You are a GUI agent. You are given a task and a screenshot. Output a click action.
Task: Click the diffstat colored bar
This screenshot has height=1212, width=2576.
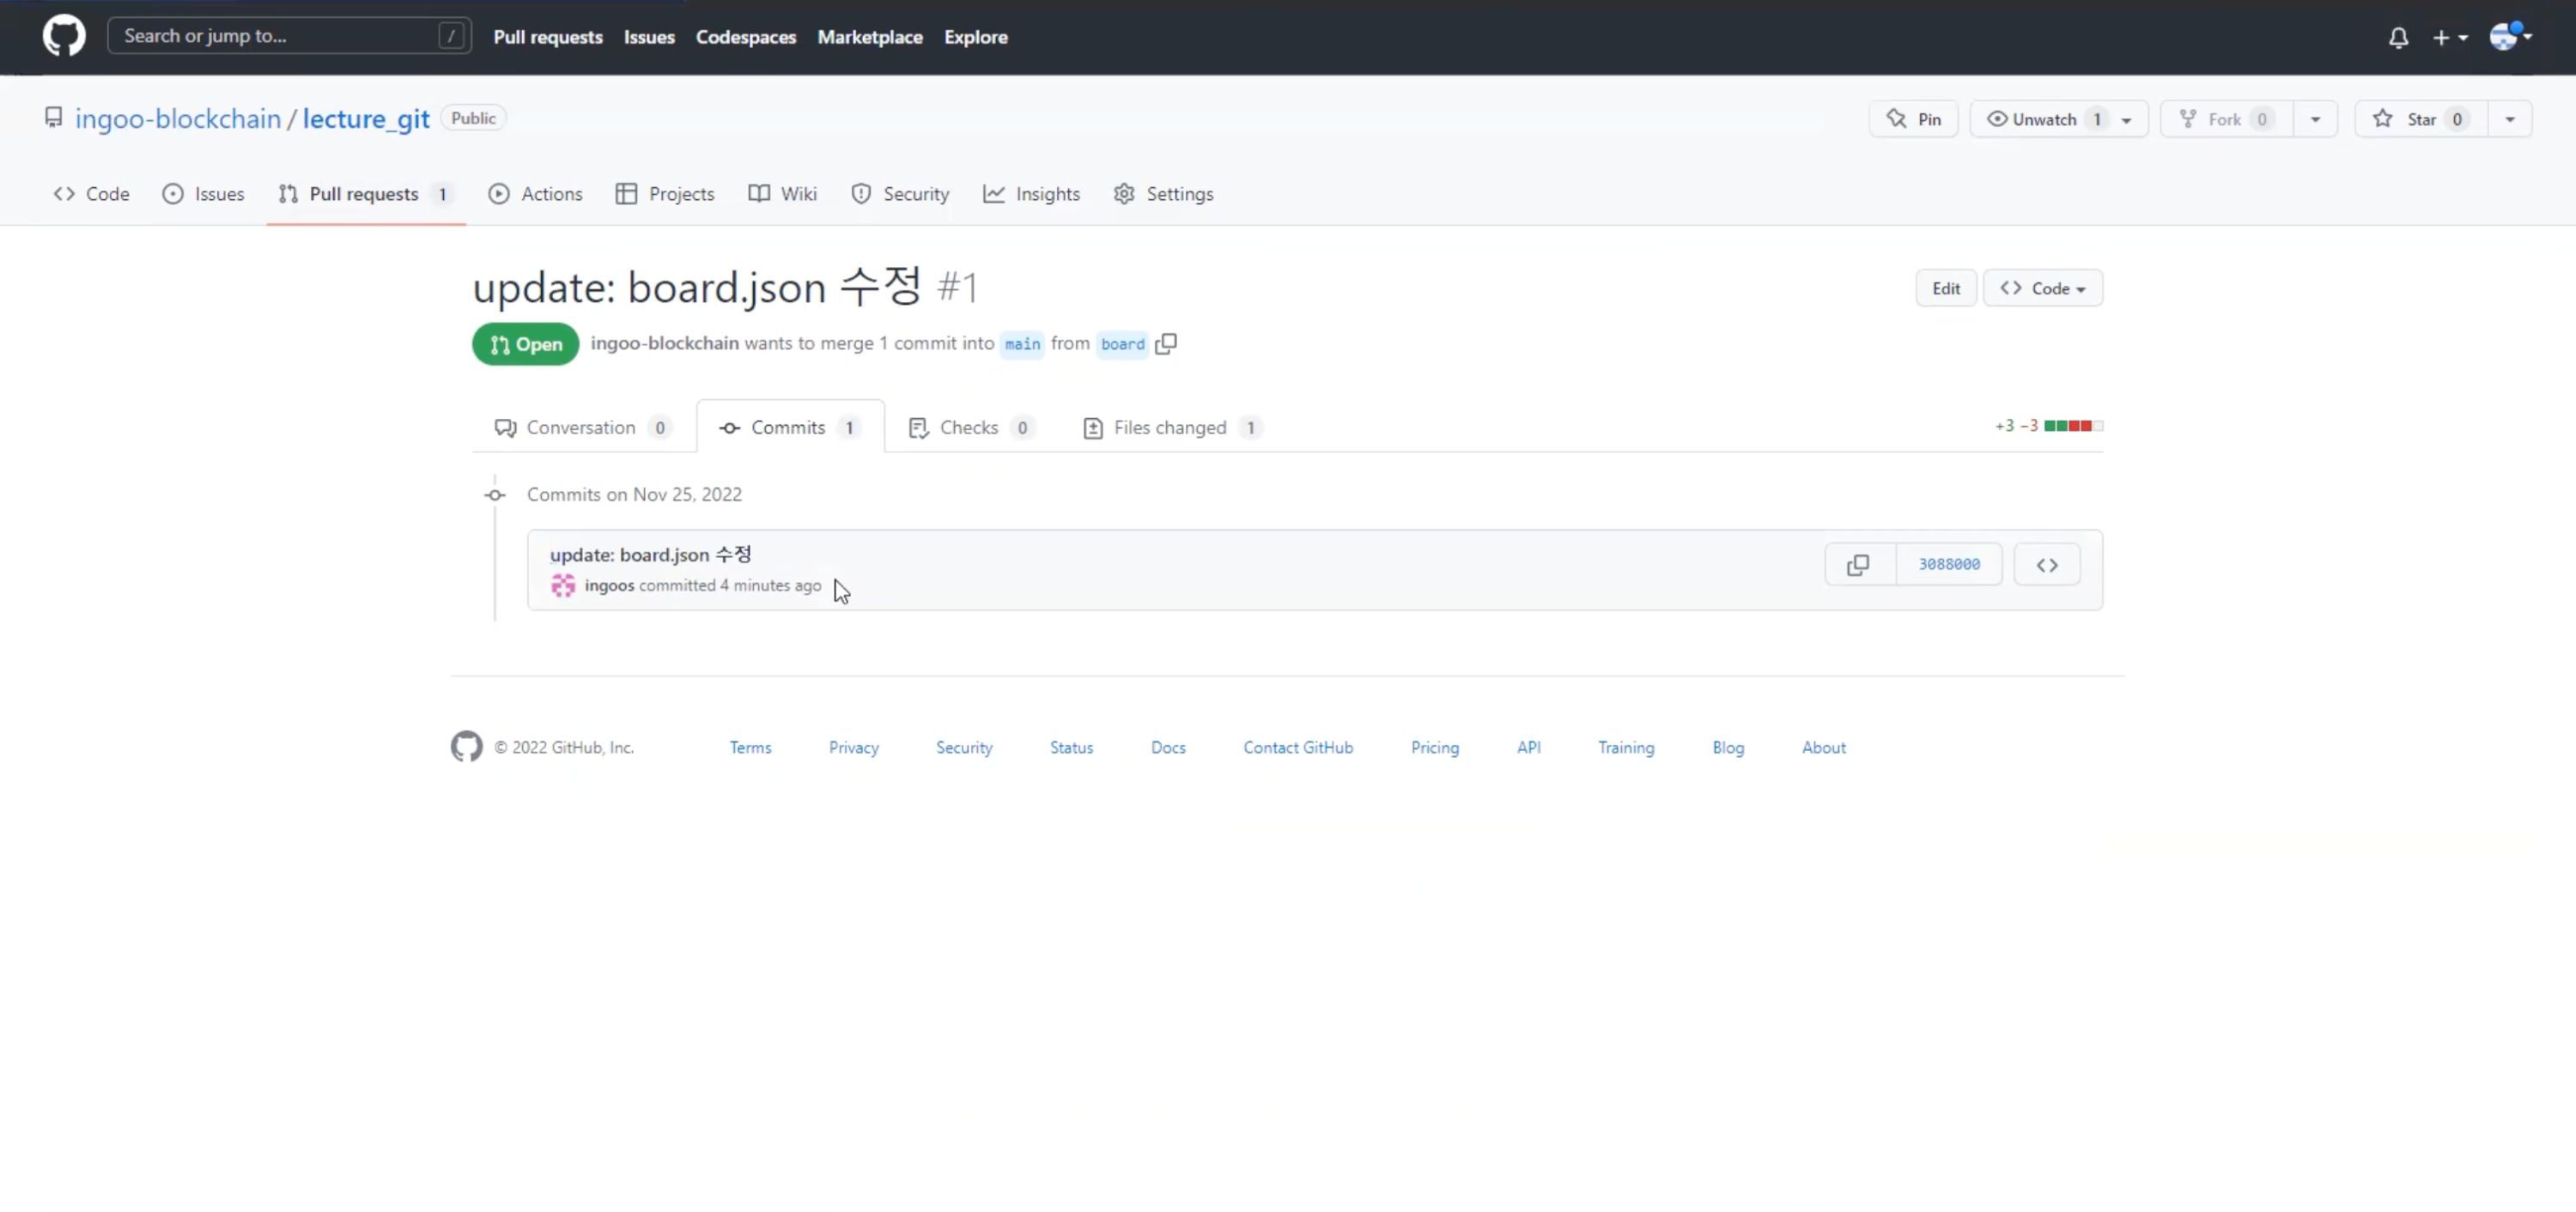(x=2073, y=426)
